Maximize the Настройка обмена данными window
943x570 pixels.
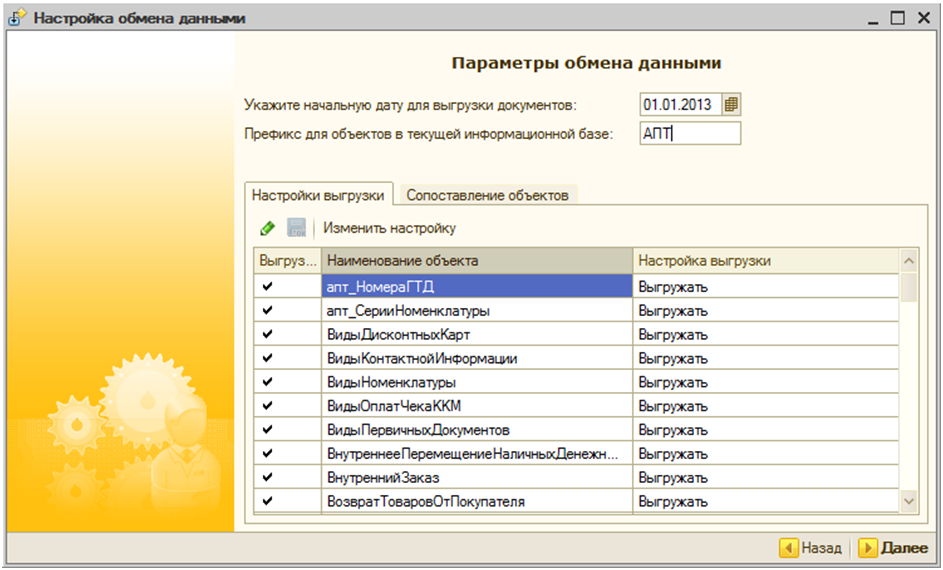pos(897,18)
